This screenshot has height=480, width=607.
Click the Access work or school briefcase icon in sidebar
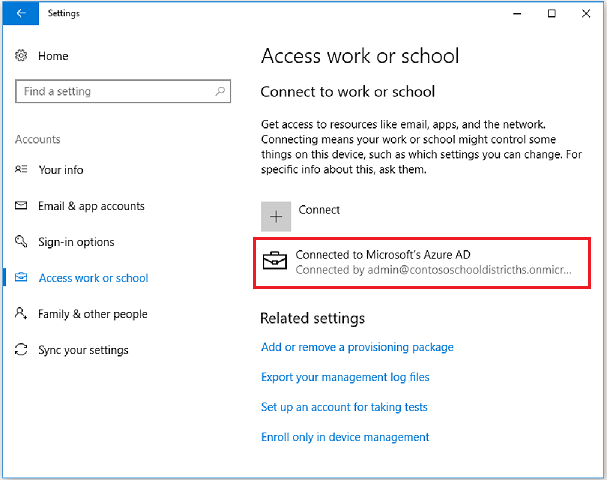pos(21,278)
